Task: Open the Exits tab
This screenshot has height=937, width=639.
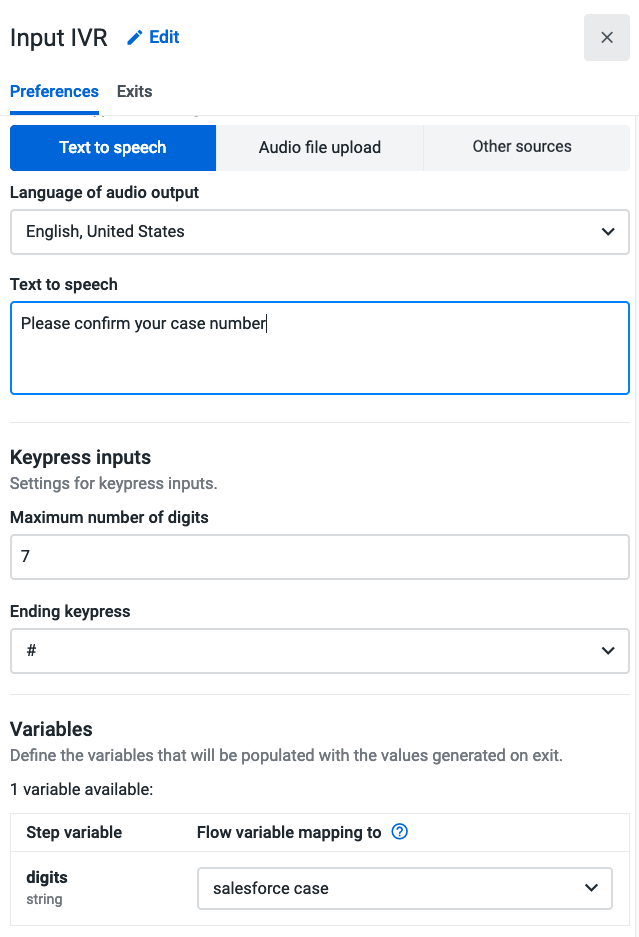Action: (134, 91)
